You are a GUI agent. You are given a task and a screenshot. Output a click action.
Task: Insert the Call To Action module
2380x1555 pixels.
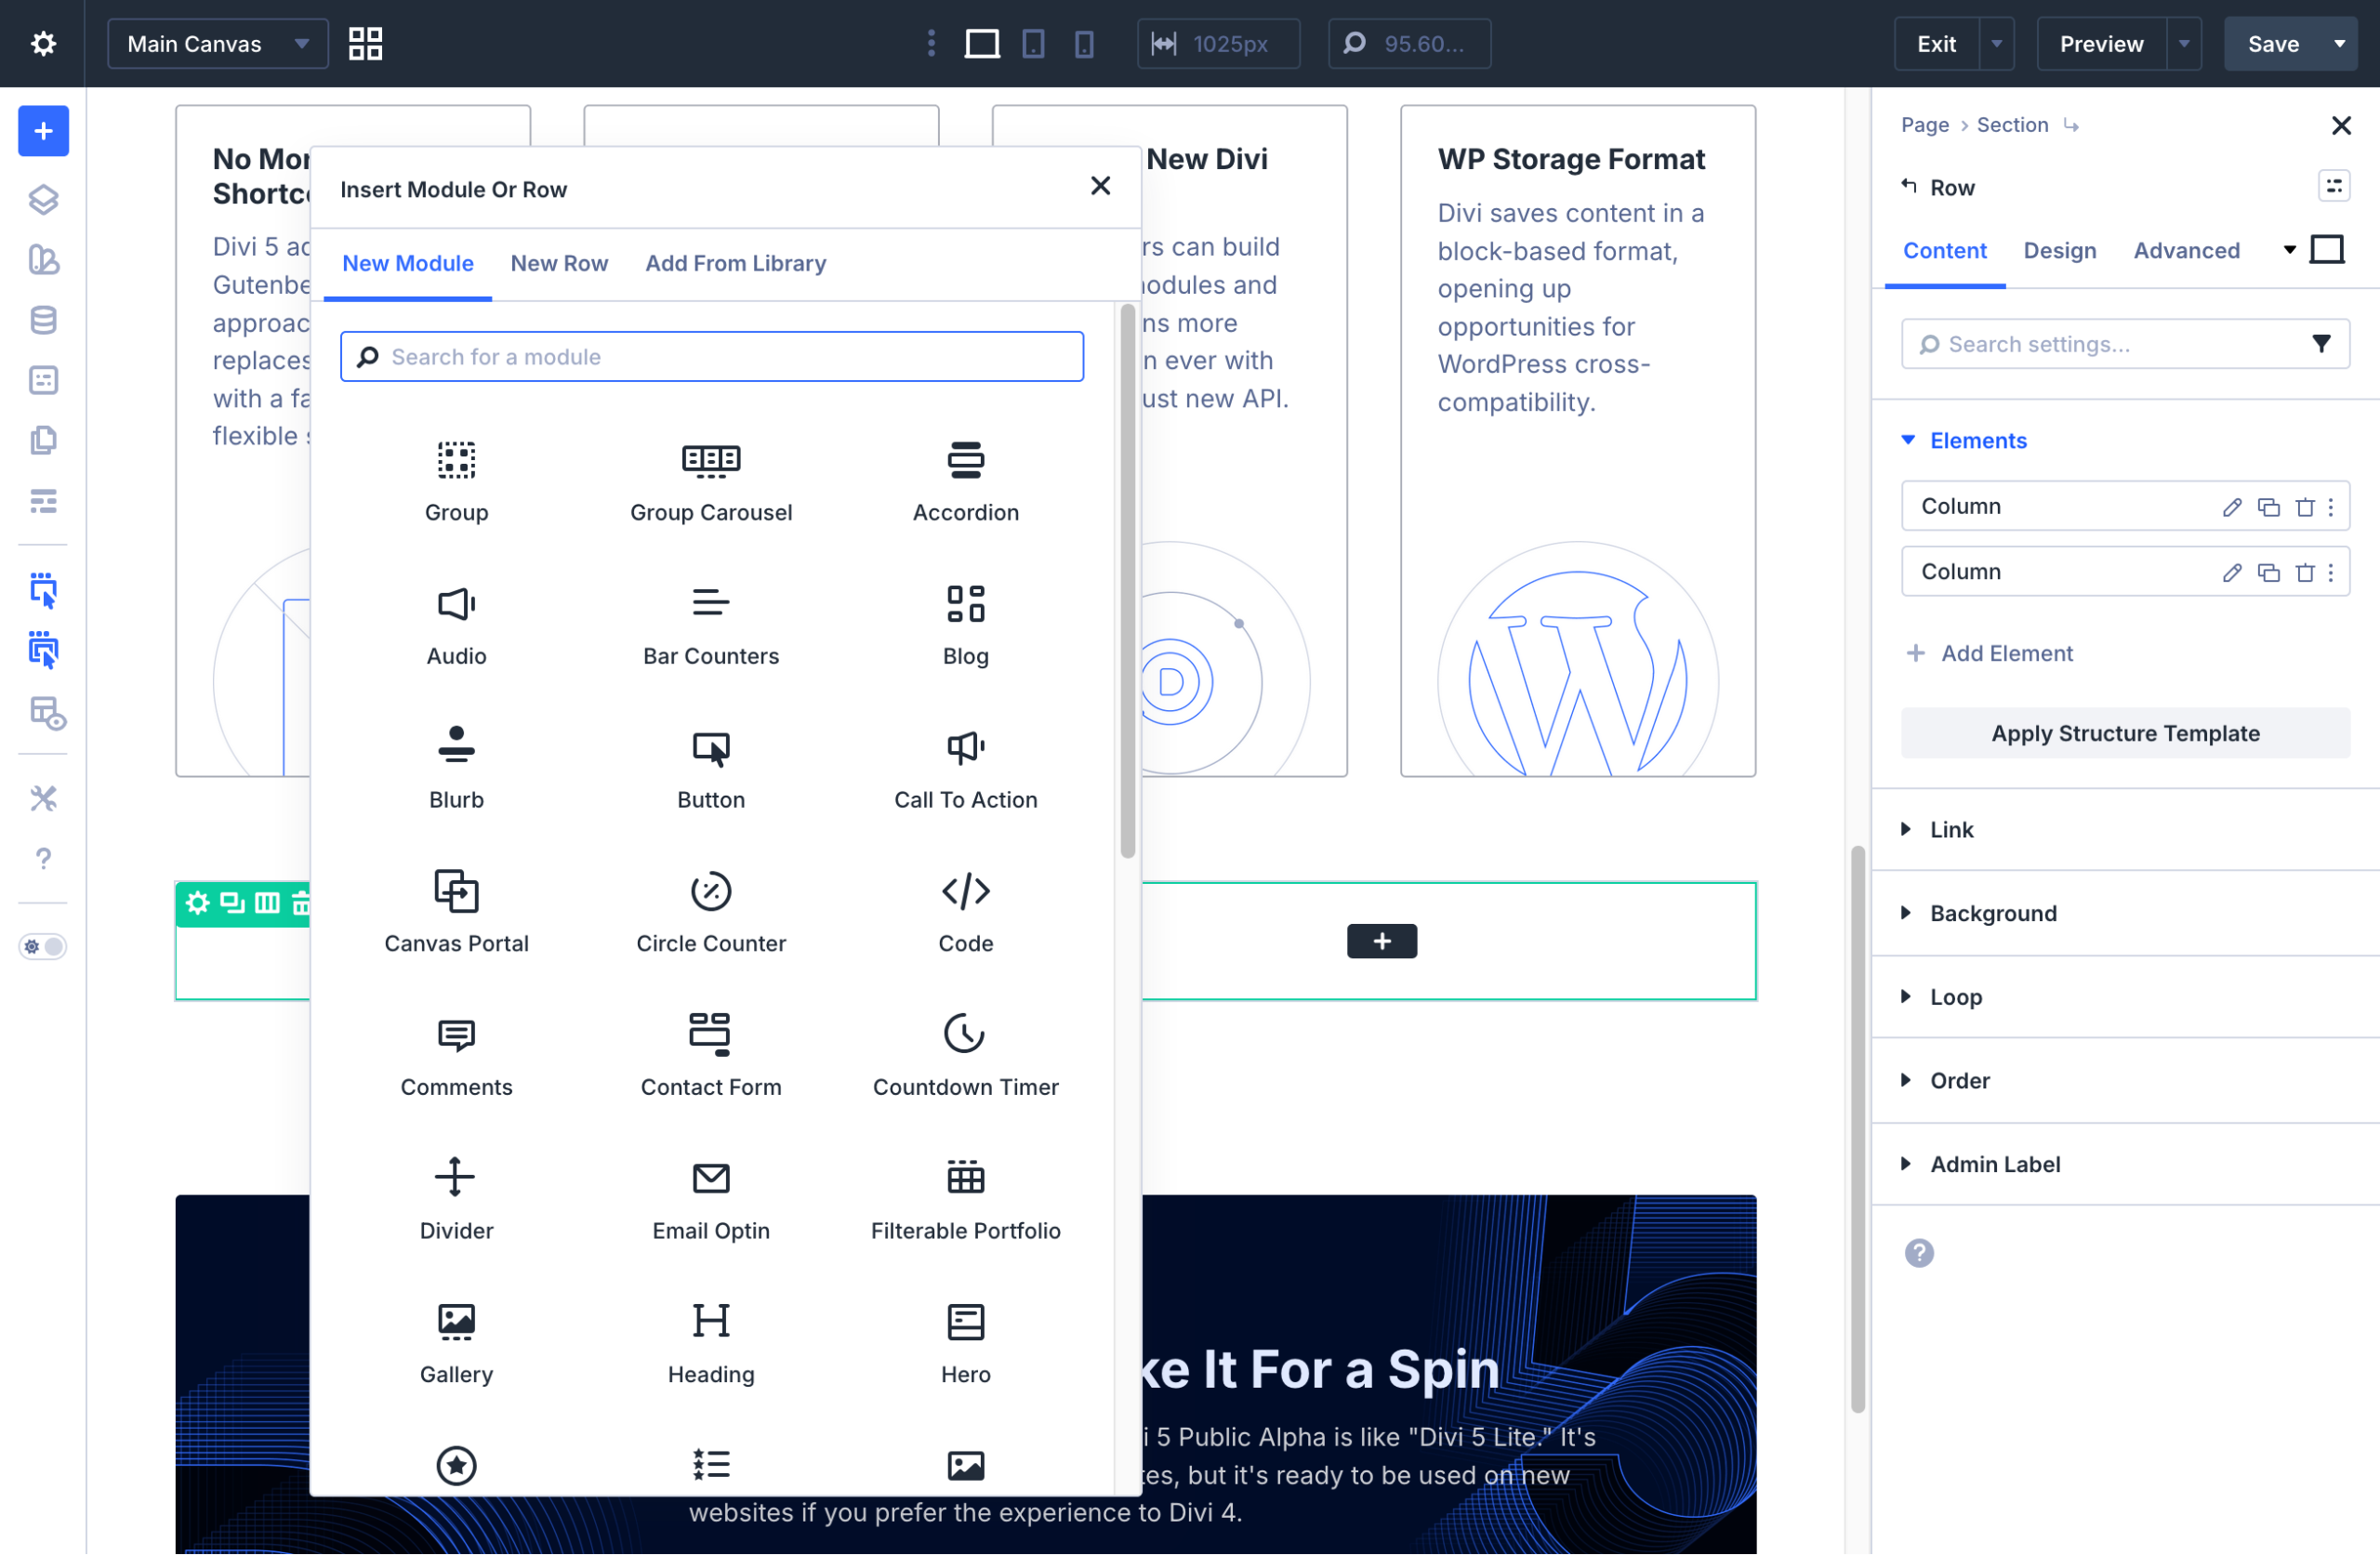click(x=964, y=768)
